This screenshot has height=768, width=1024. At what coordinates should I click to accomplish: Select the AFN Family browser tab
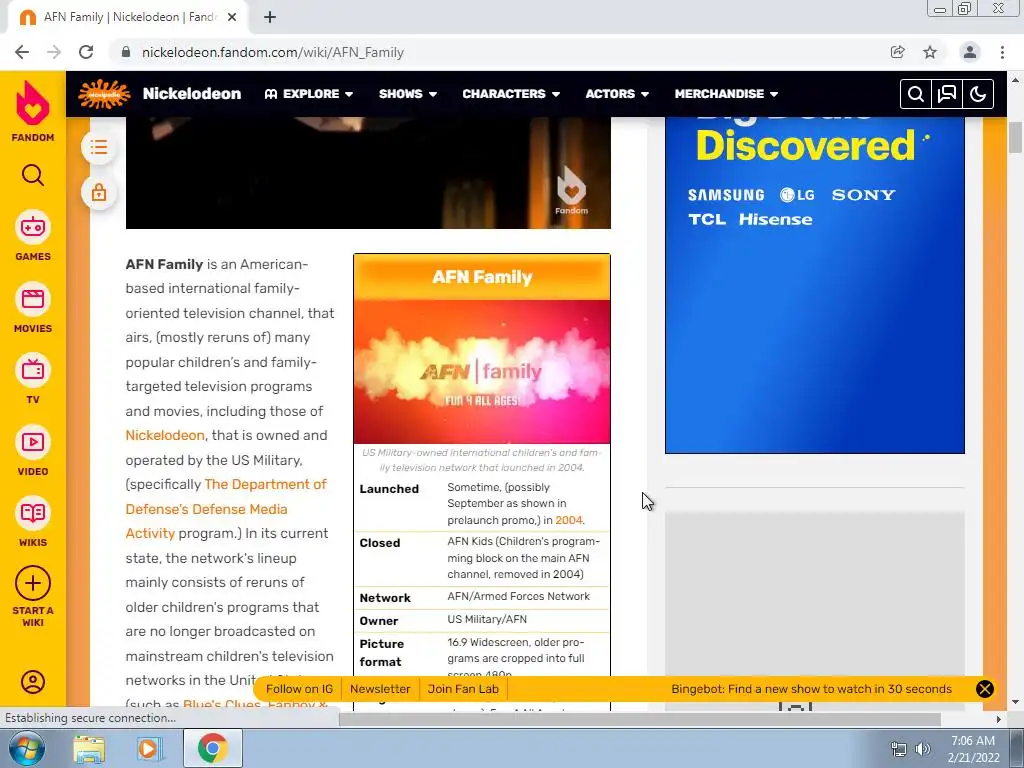[127, 17]
